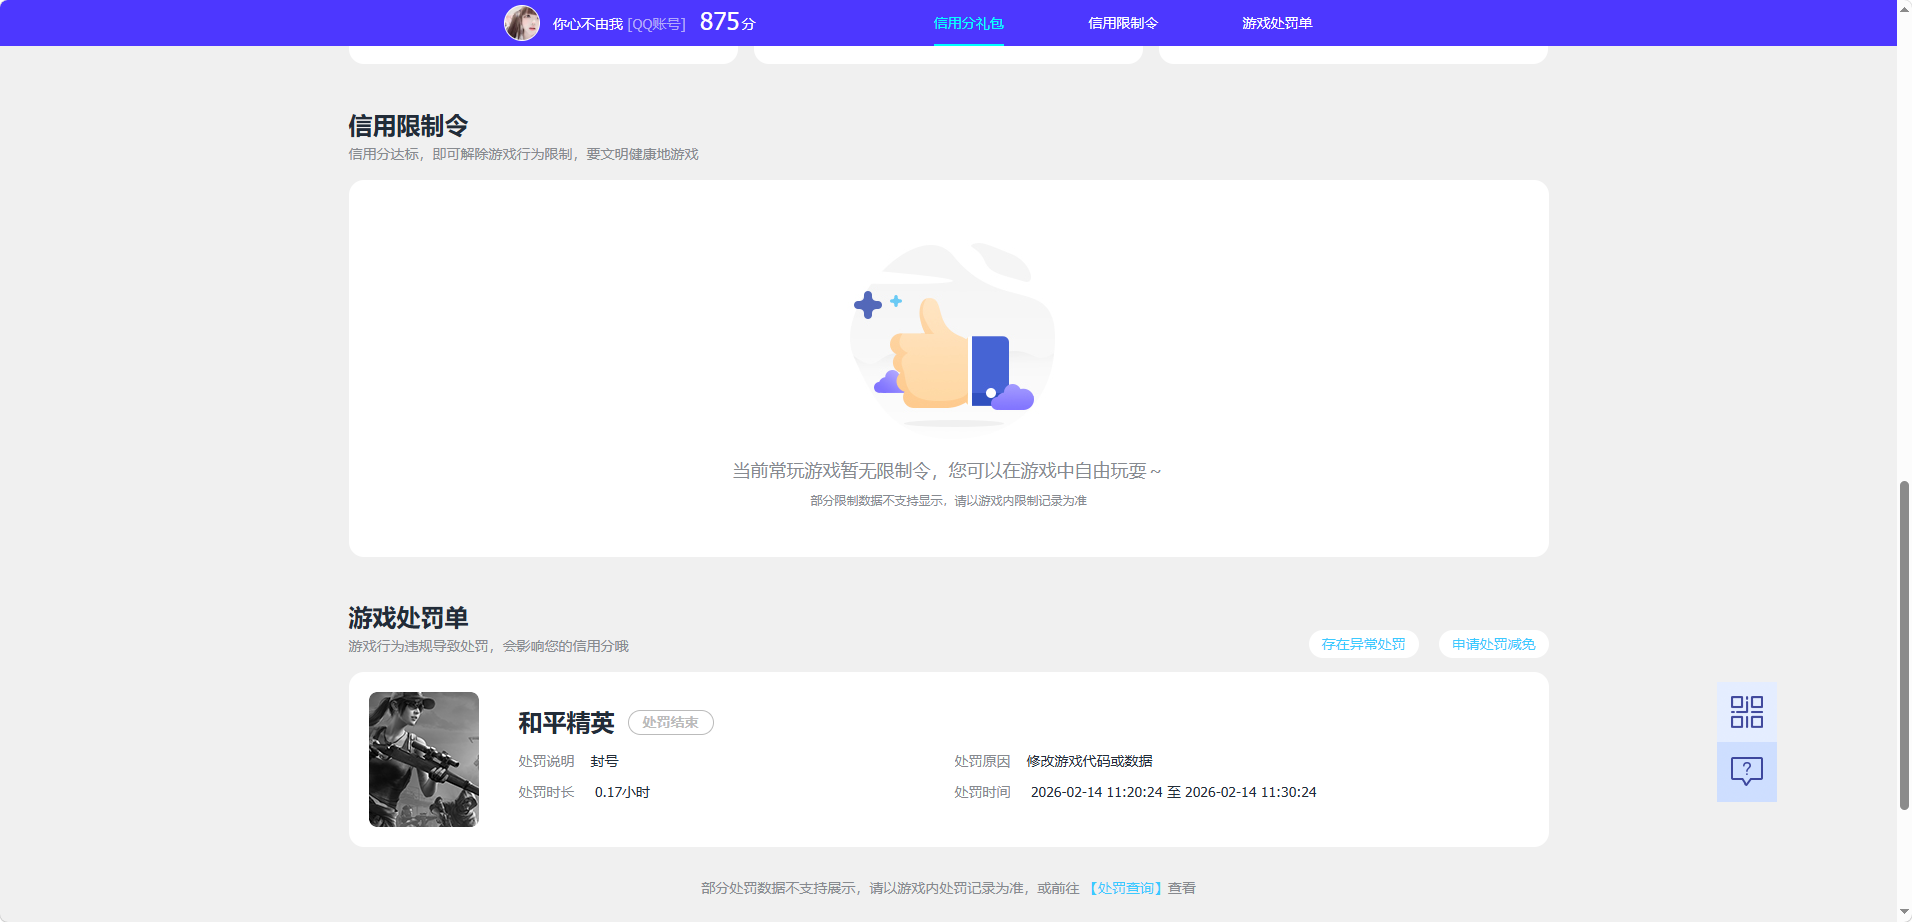Click the penalty time range 2026-02-14 text
Image resolution: width=1912 pixels, height=922 pixels.
[1174, 792]
